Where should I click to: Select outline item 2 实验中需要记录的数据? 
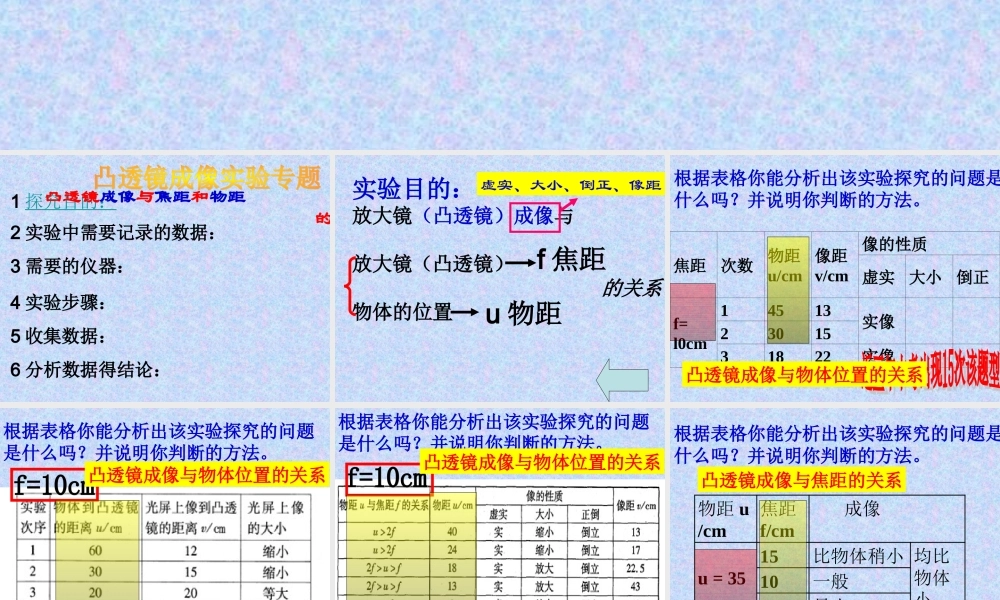point(112,233)
